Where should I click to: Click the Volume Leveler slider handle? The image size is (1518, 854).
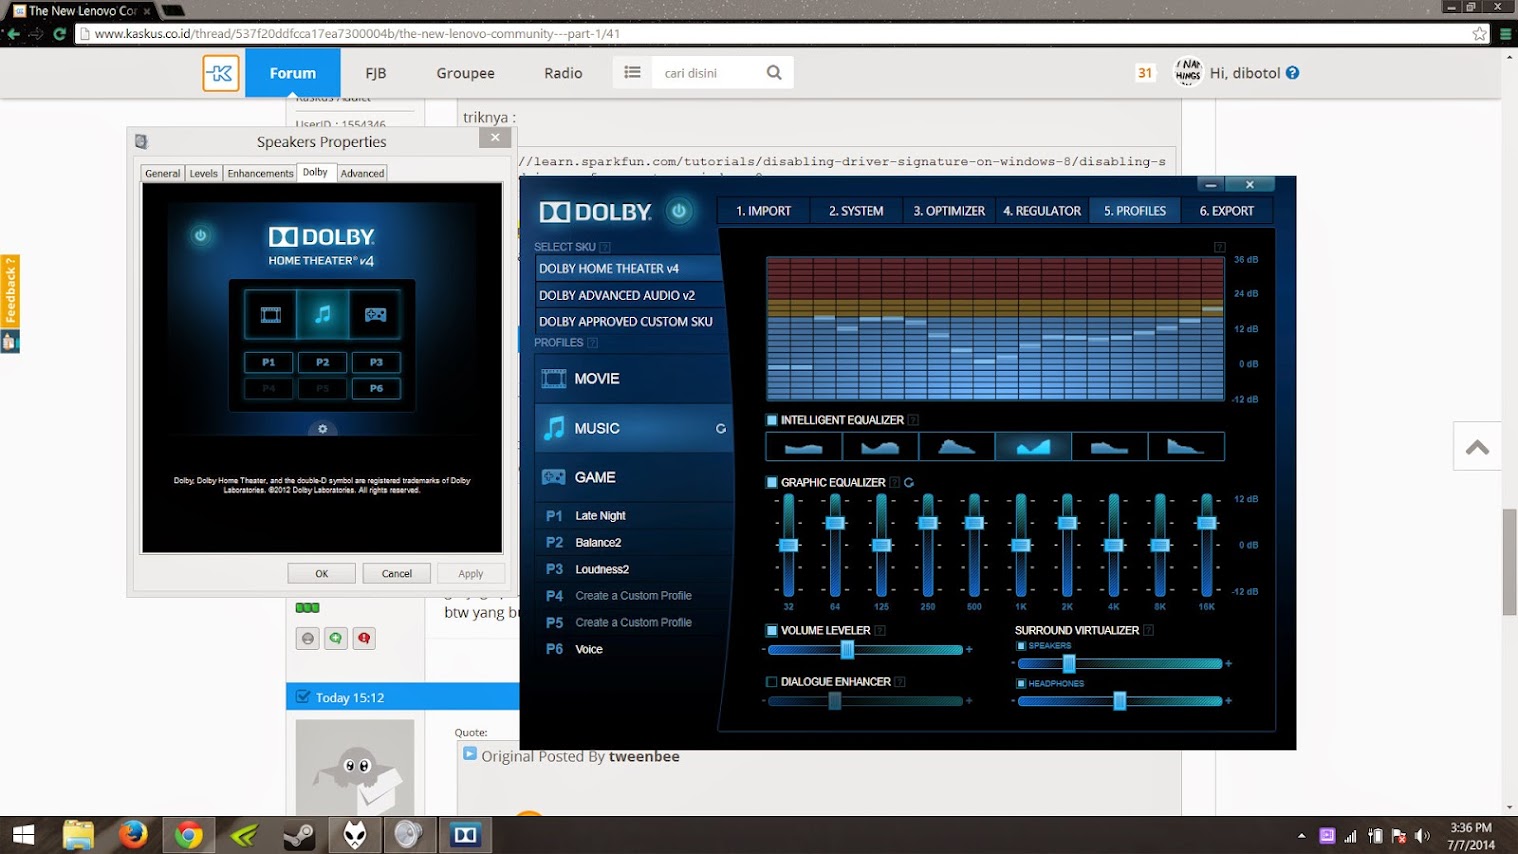tap(847, 650)
